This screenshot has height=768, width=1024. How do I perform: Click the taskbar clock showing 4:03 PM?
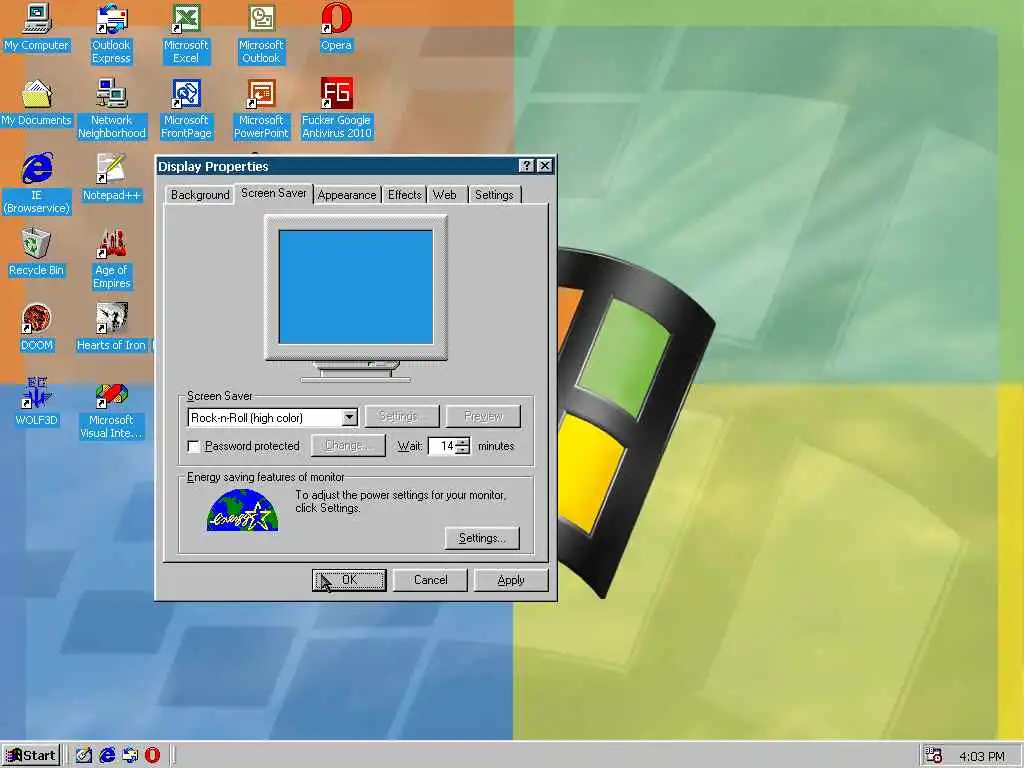click(982, 756)
